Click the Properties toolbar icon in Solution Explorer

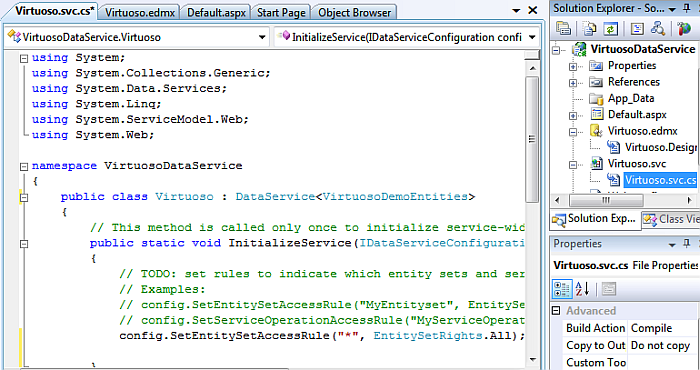point(563,29)
